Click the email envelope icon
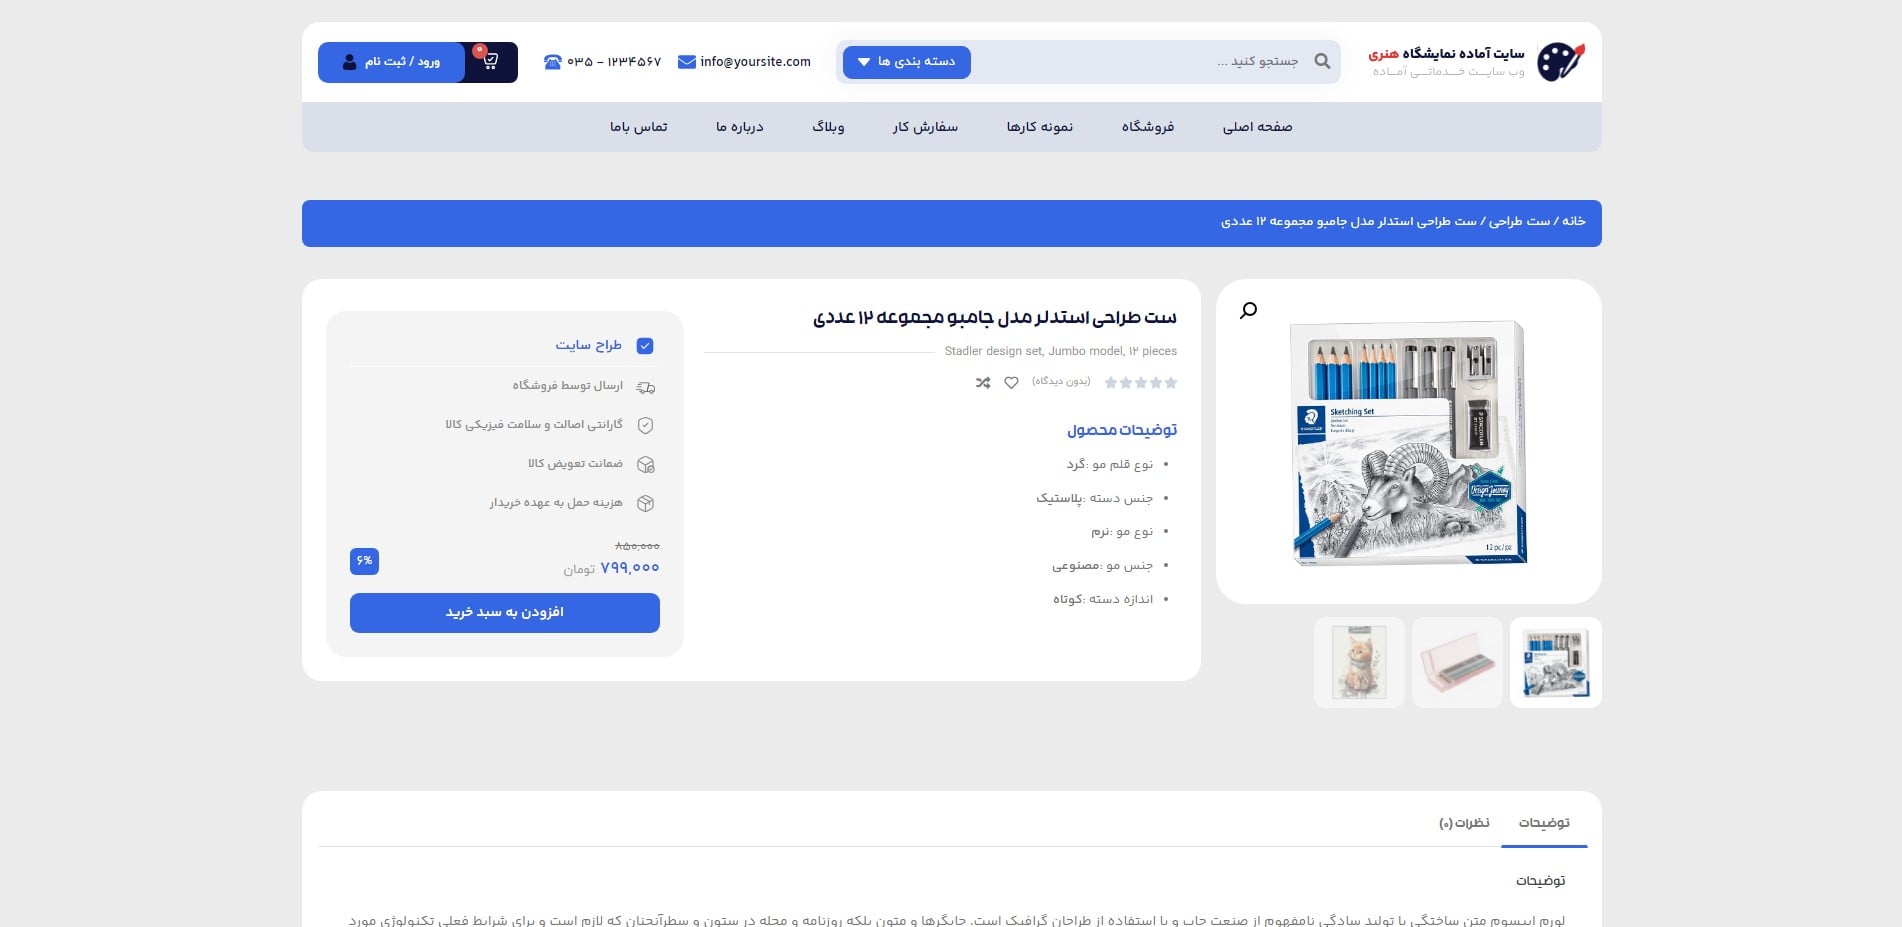Image resolution: width=1902 pixels, height=927 pixels. [x=686, y=62]
